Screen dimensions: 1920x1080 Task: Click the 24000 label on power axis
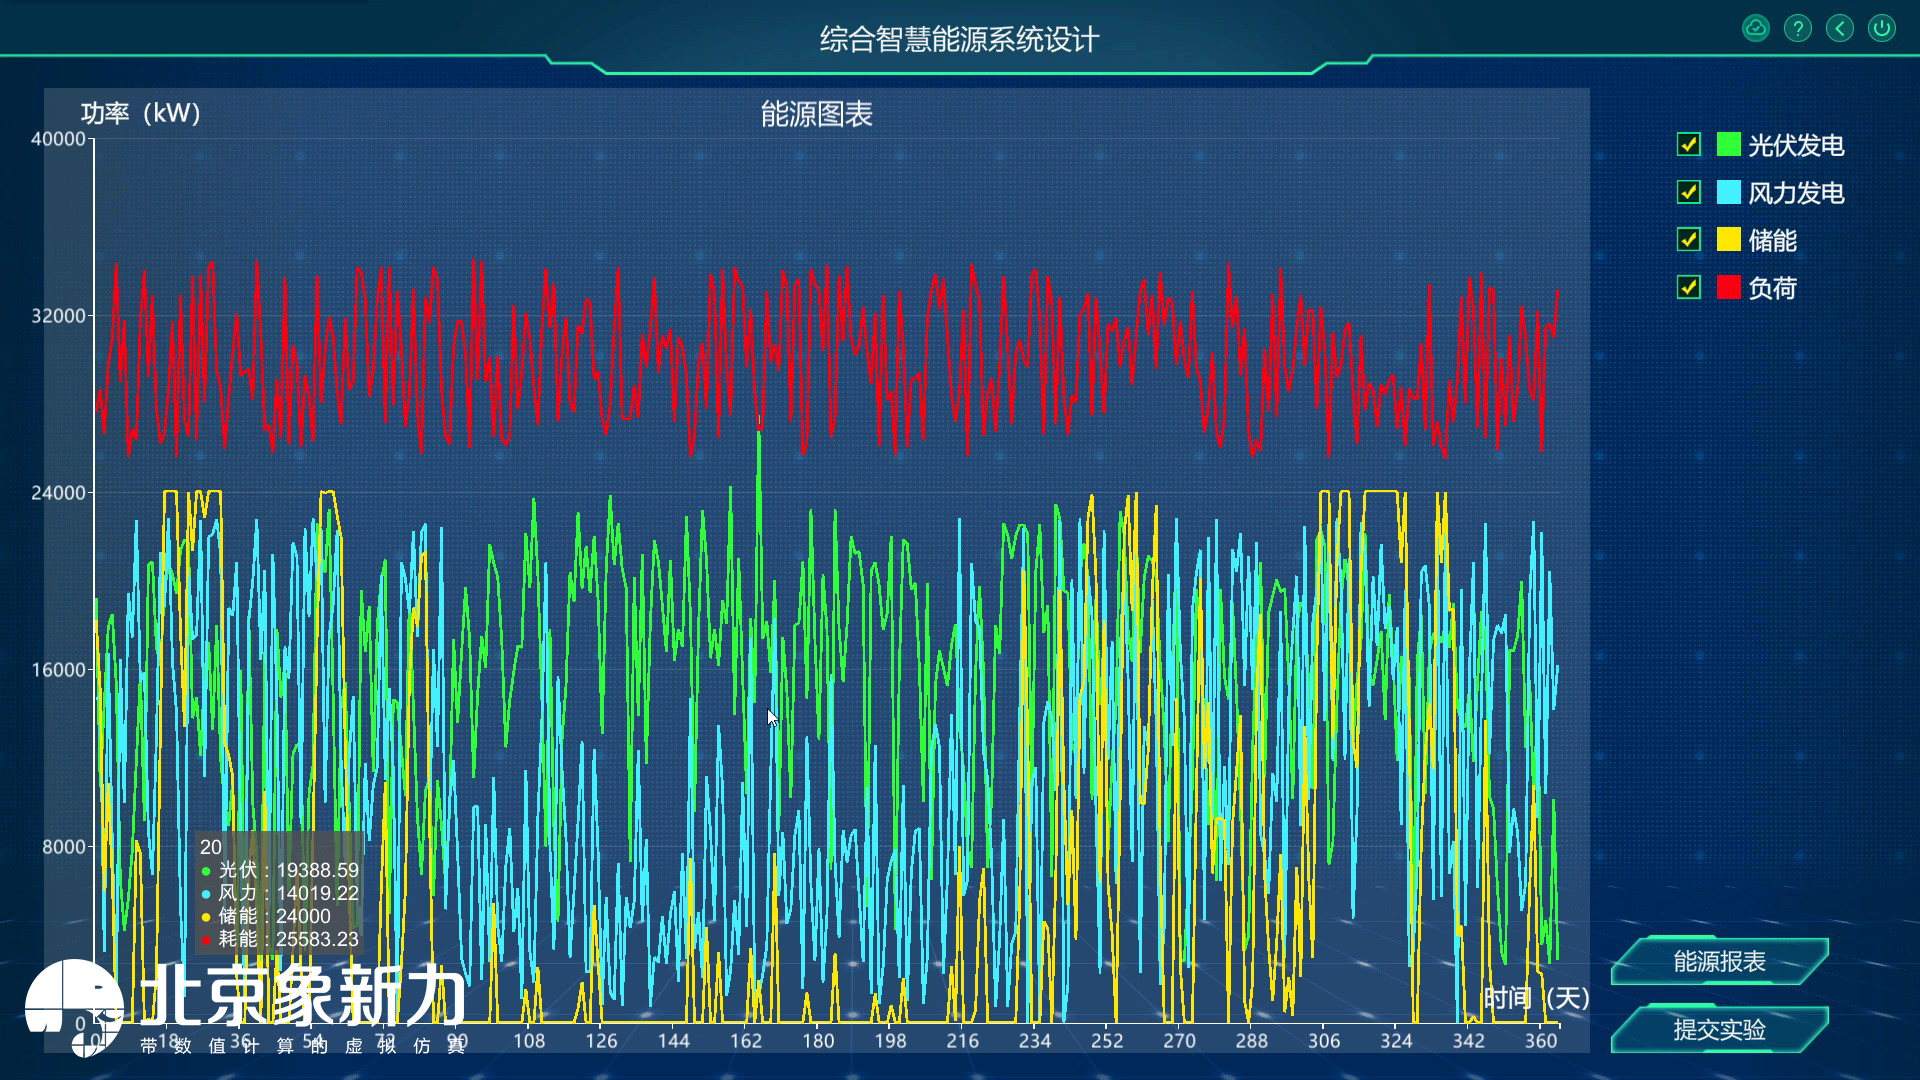pyautogui.click(x=58, y=493)
